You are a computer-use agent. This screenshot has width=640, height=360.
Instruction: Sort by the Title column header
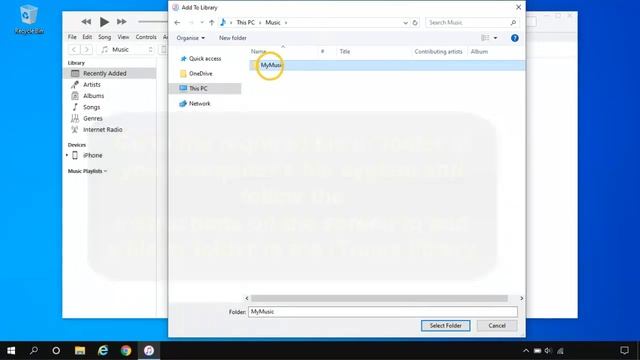point(345,51)
